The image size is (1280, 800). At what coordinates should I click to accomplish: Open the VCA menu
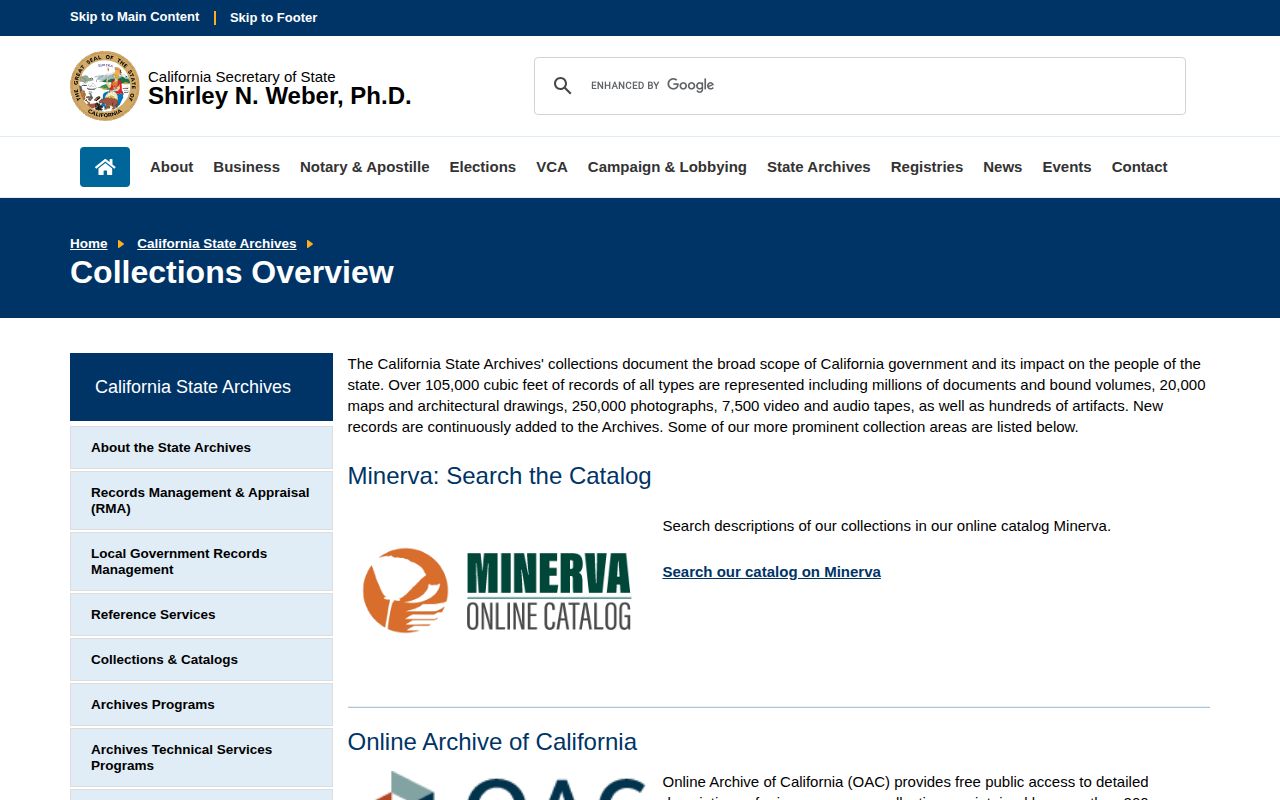coord(552,167)
